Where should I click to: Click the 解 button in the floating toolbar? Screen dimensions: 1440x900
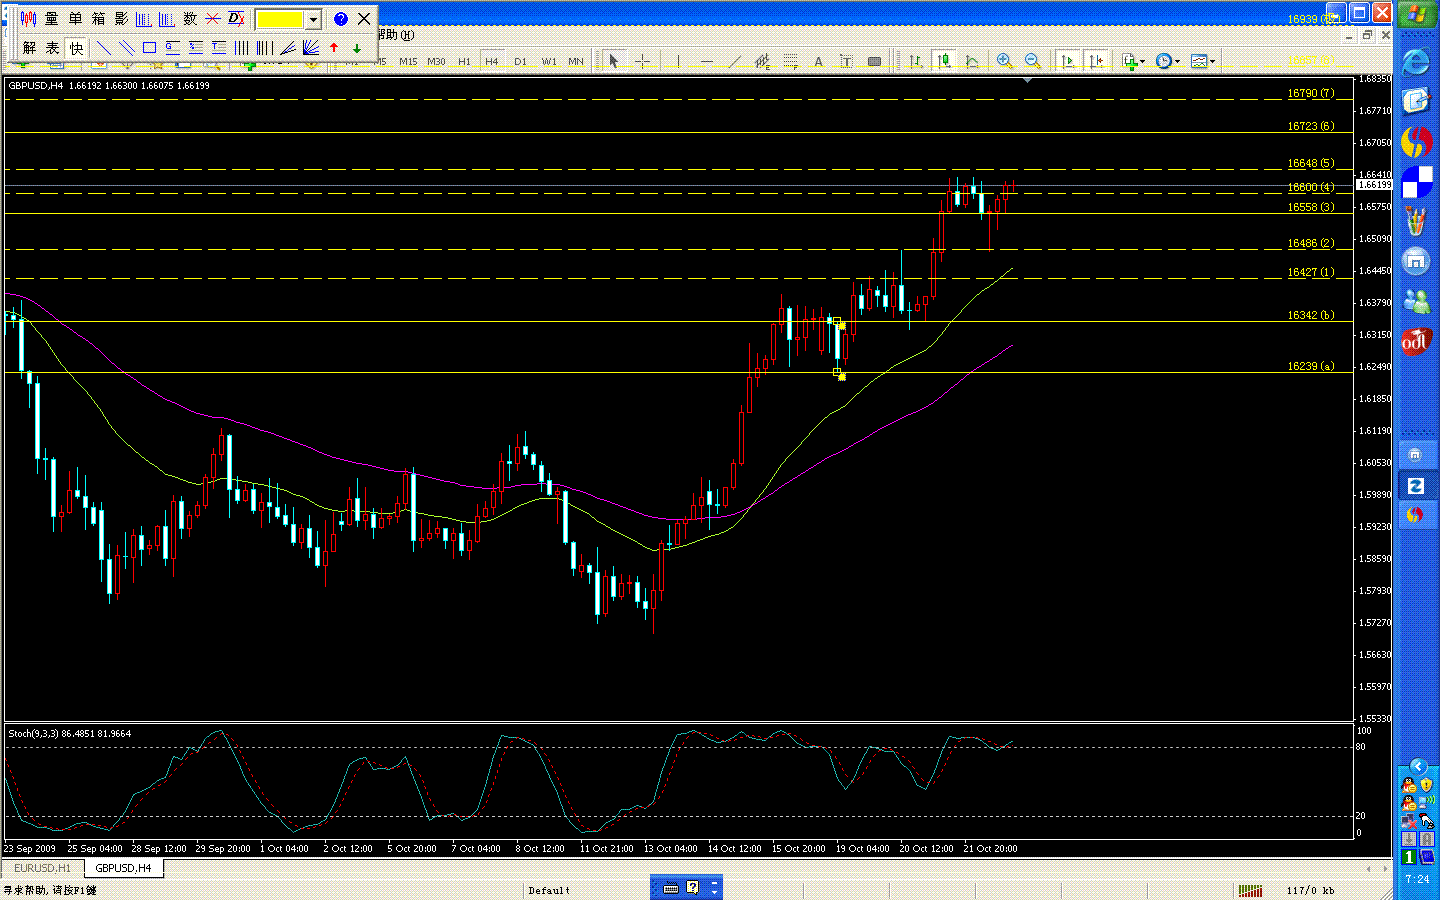pyautogui.click(x=29, y=48)
